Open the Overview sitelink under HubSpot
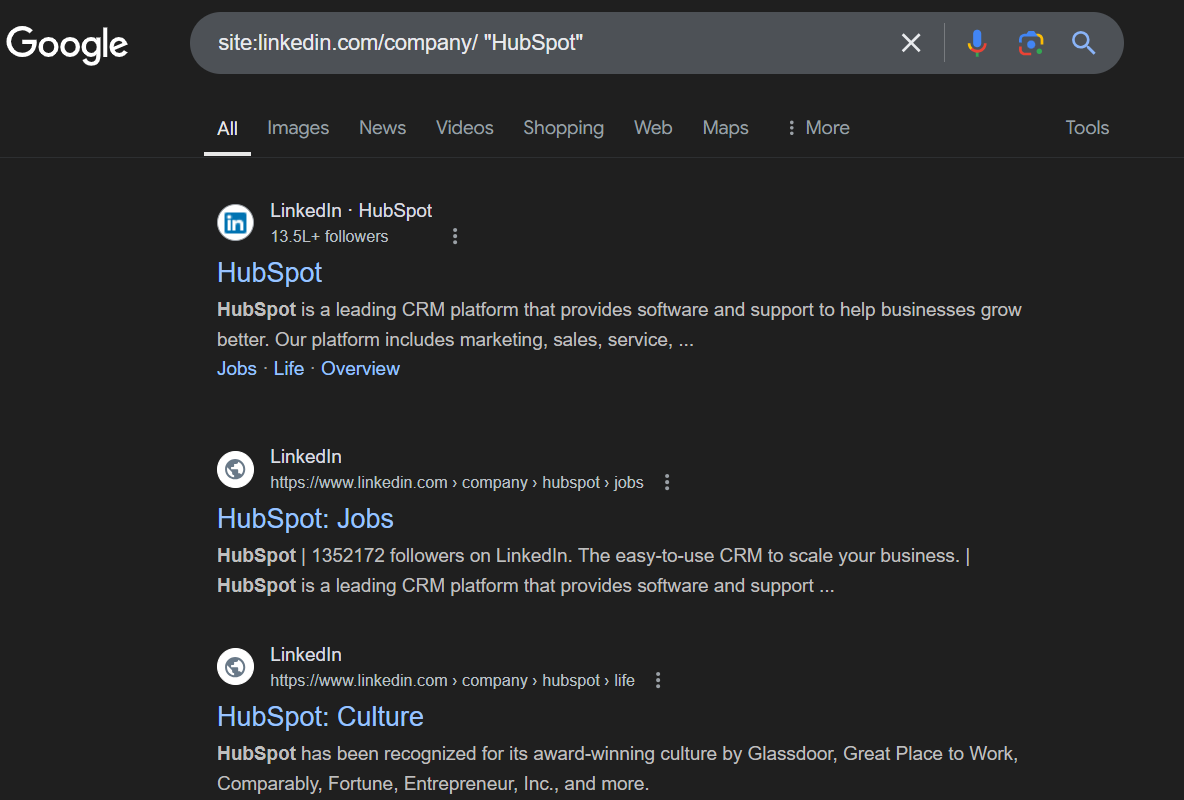This screenshot has width=1184, height=800. click(x=360, y=369)
